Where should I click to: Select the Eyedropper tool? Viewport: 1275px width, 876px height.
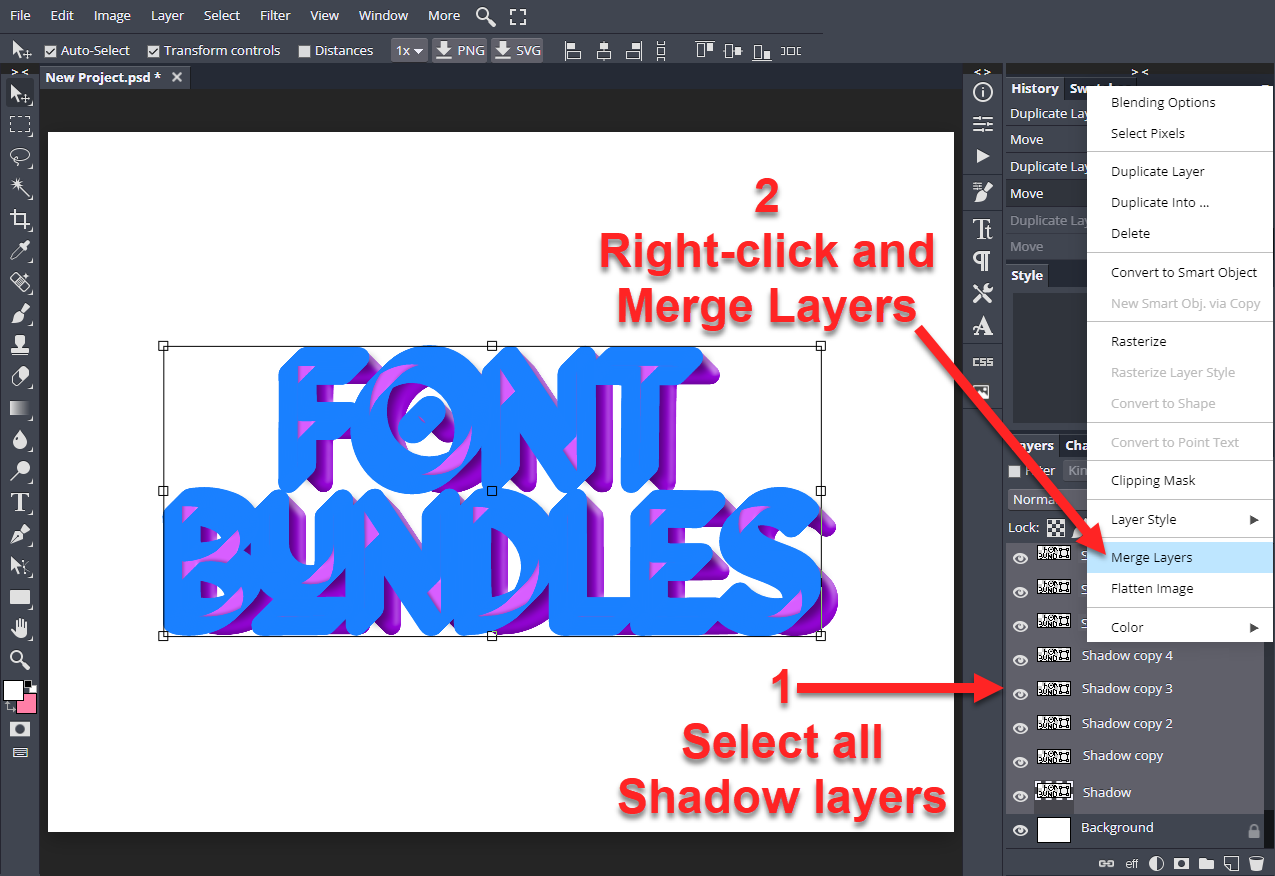point(20,251)
